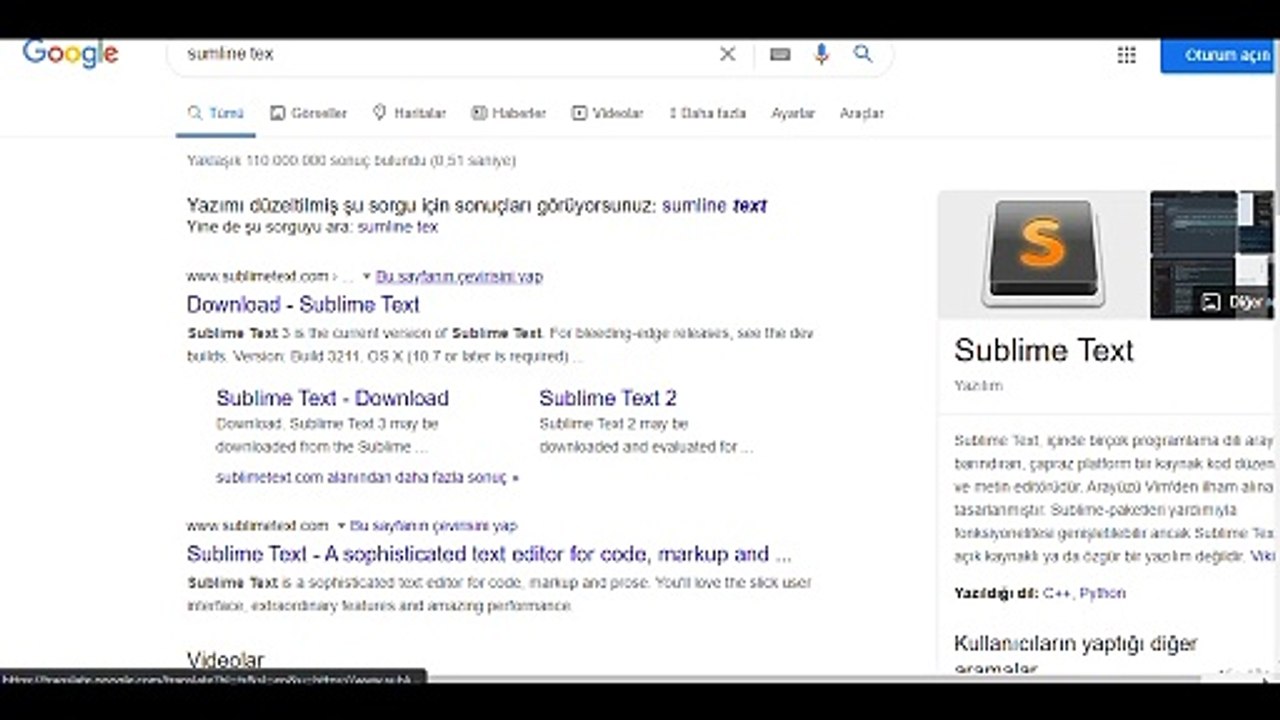Open the Haritalar tab
Viewport: 1280px width, 720px height.
(409, 113)
